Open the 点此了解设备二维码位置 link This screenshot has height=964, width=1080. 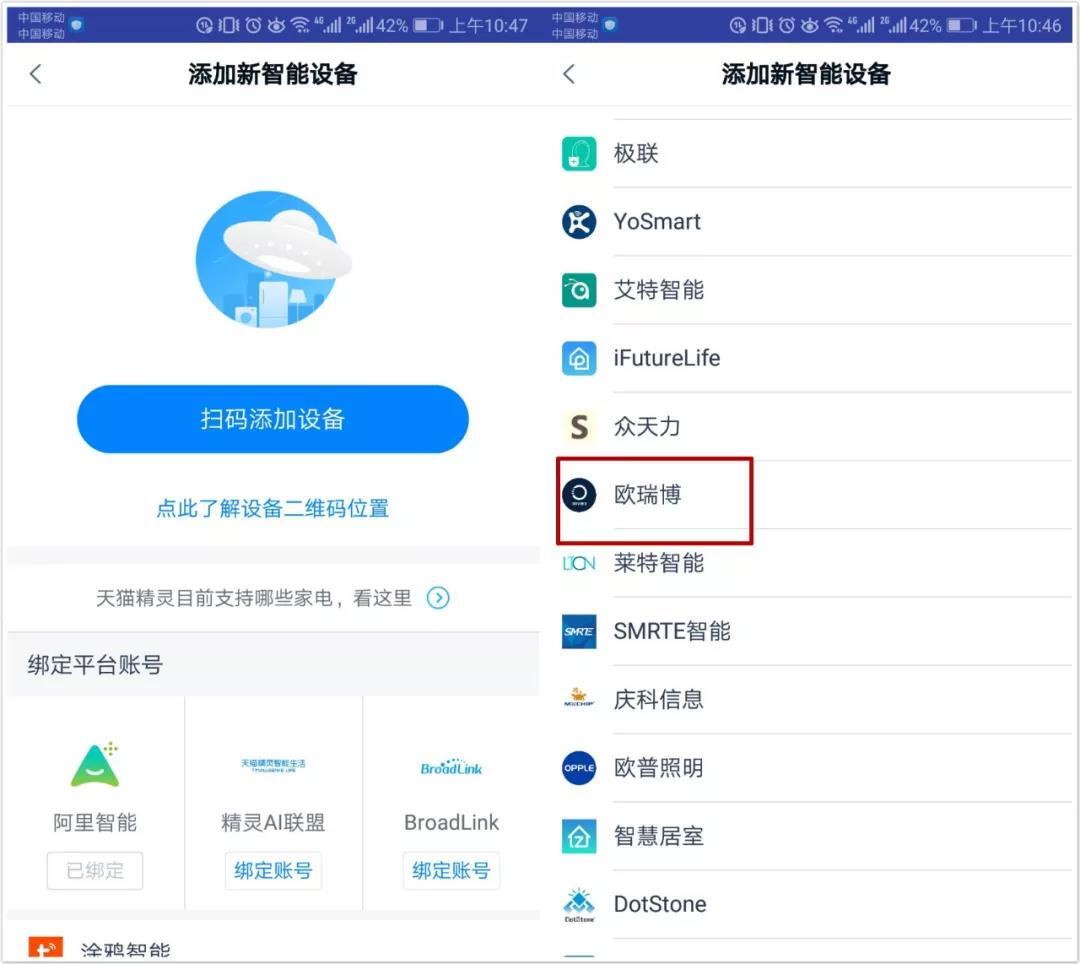click(x=272, y=508)
